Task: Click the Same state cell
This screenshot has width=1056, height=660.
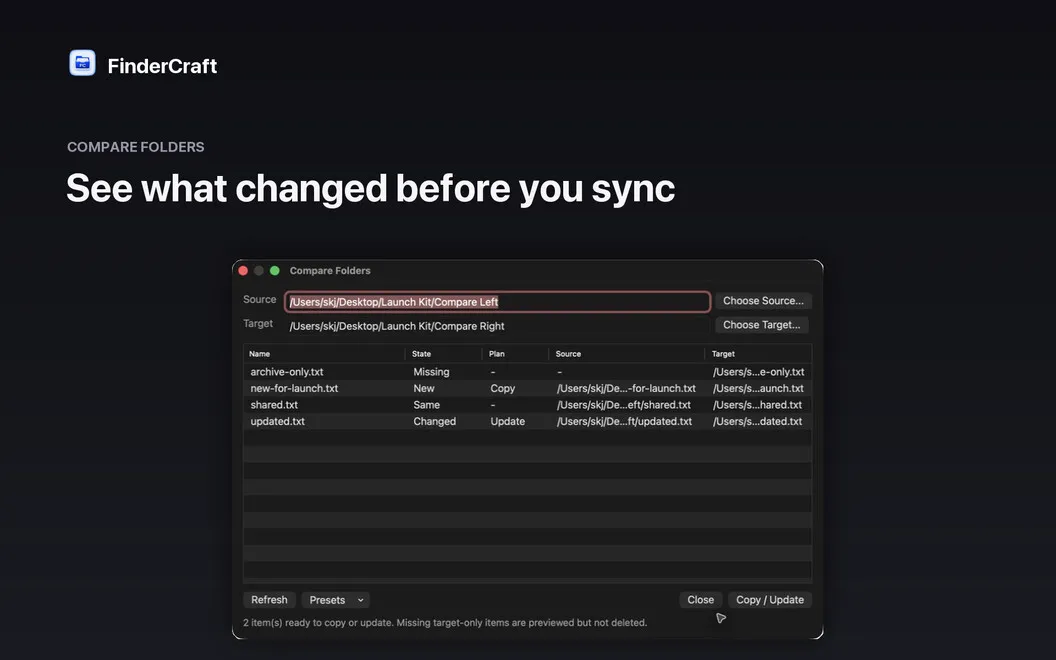Action: (x=426, y=405)
